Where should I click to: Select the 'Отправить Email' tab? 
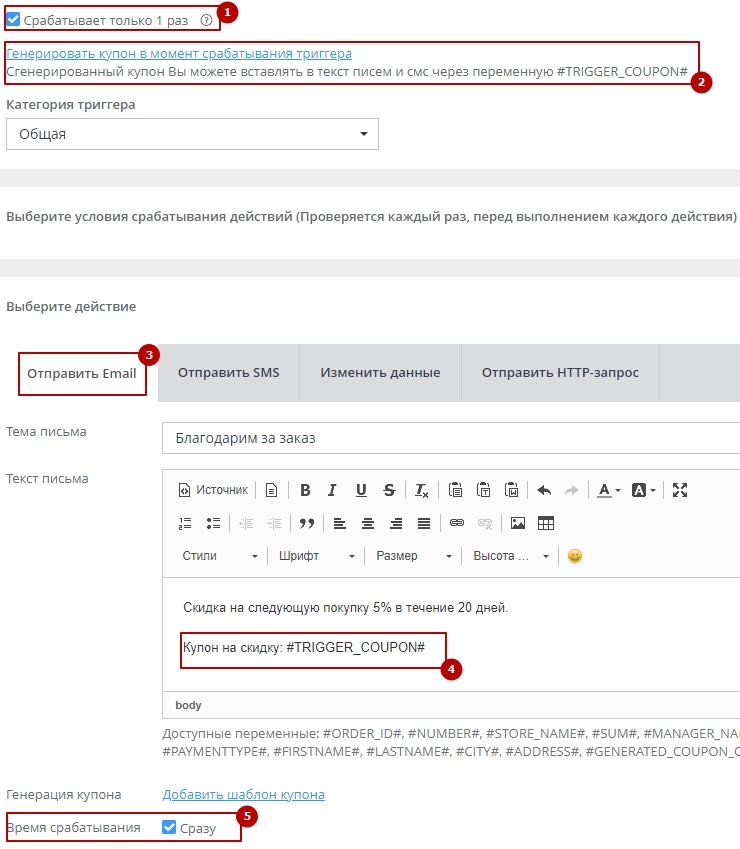click(82, 374)
